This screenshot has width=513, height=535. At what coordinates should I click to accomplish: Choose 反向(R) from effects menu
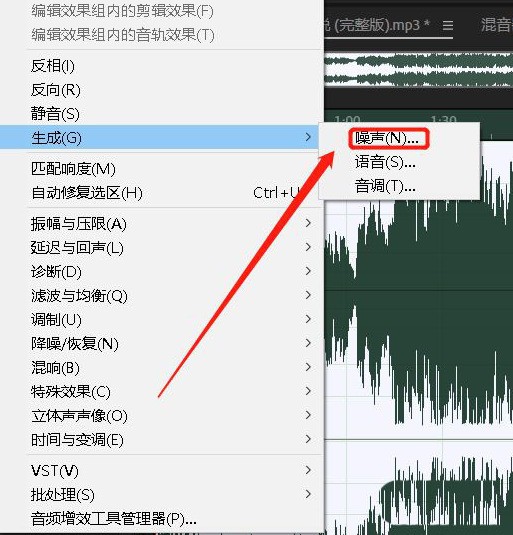tap(56, 90)
